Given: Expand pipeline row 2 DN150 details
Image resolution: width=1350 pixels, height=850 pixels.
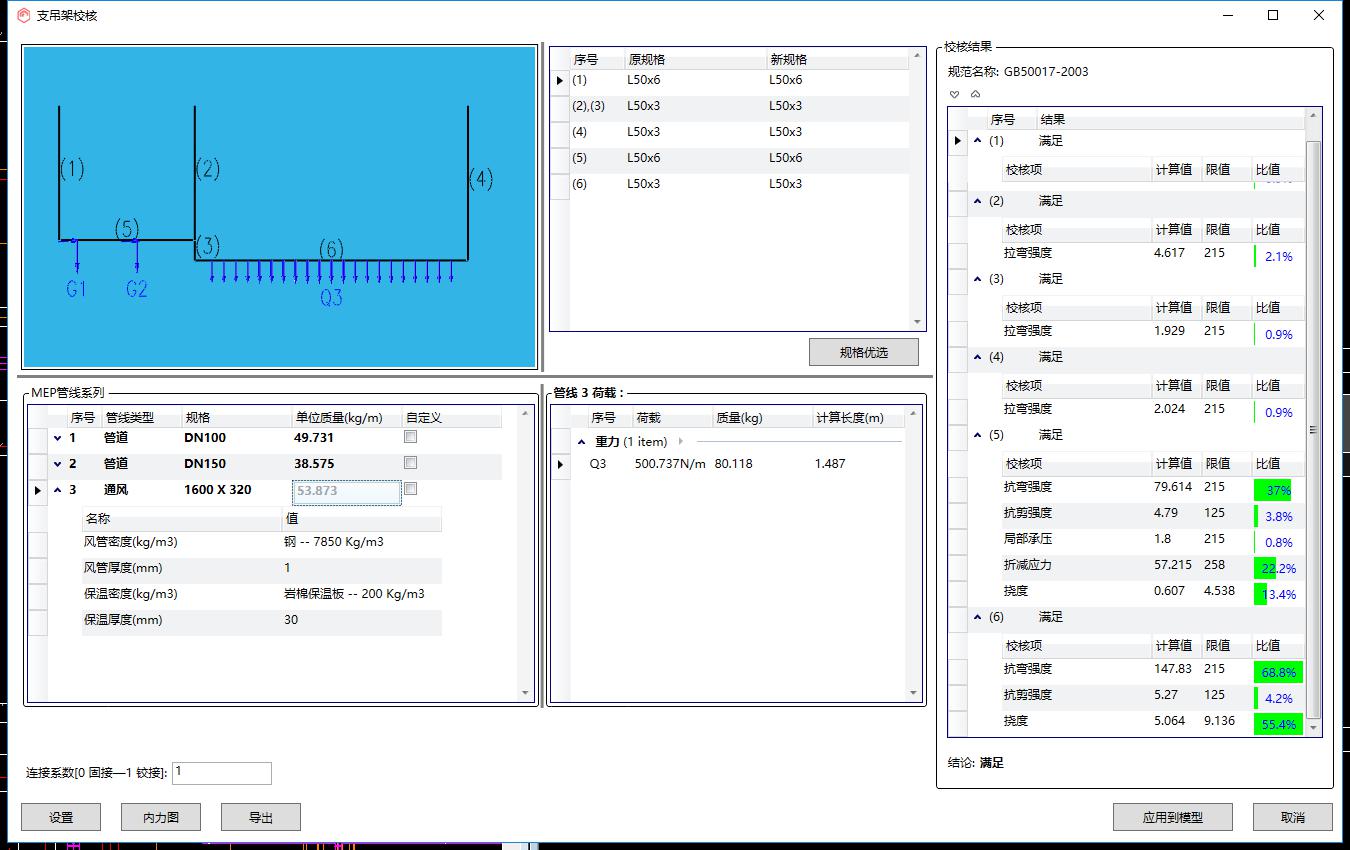Looking at the screenshot, I should (58, 464).
